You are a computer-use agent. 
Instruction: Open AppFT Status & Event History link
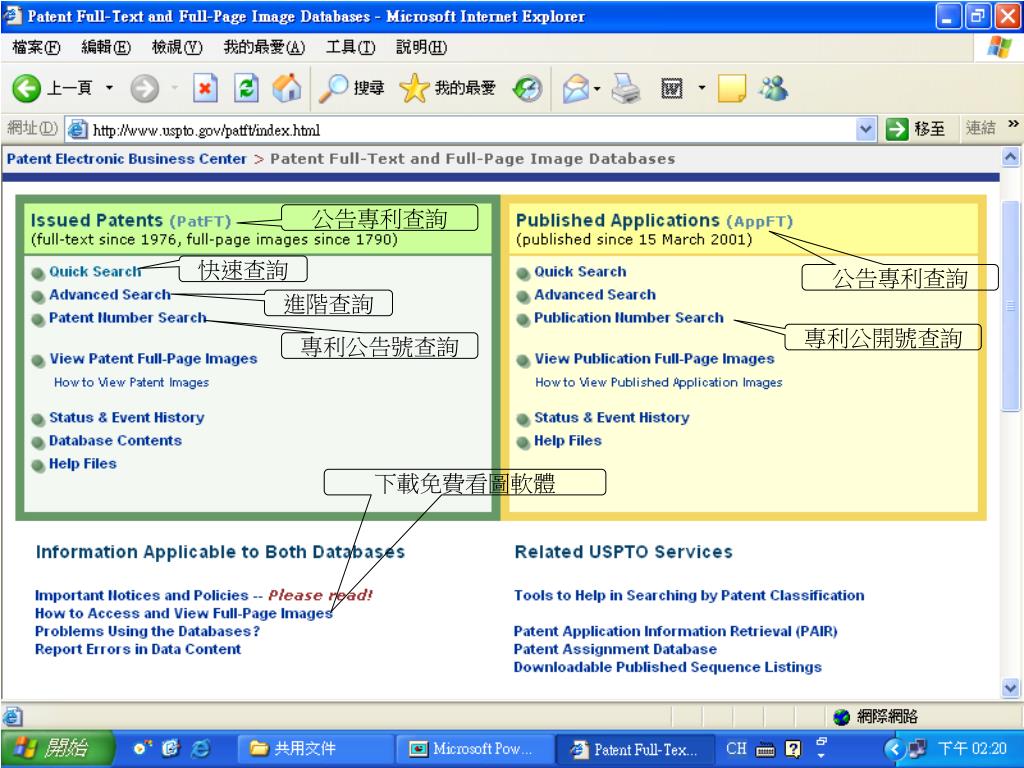click(611, 417)
